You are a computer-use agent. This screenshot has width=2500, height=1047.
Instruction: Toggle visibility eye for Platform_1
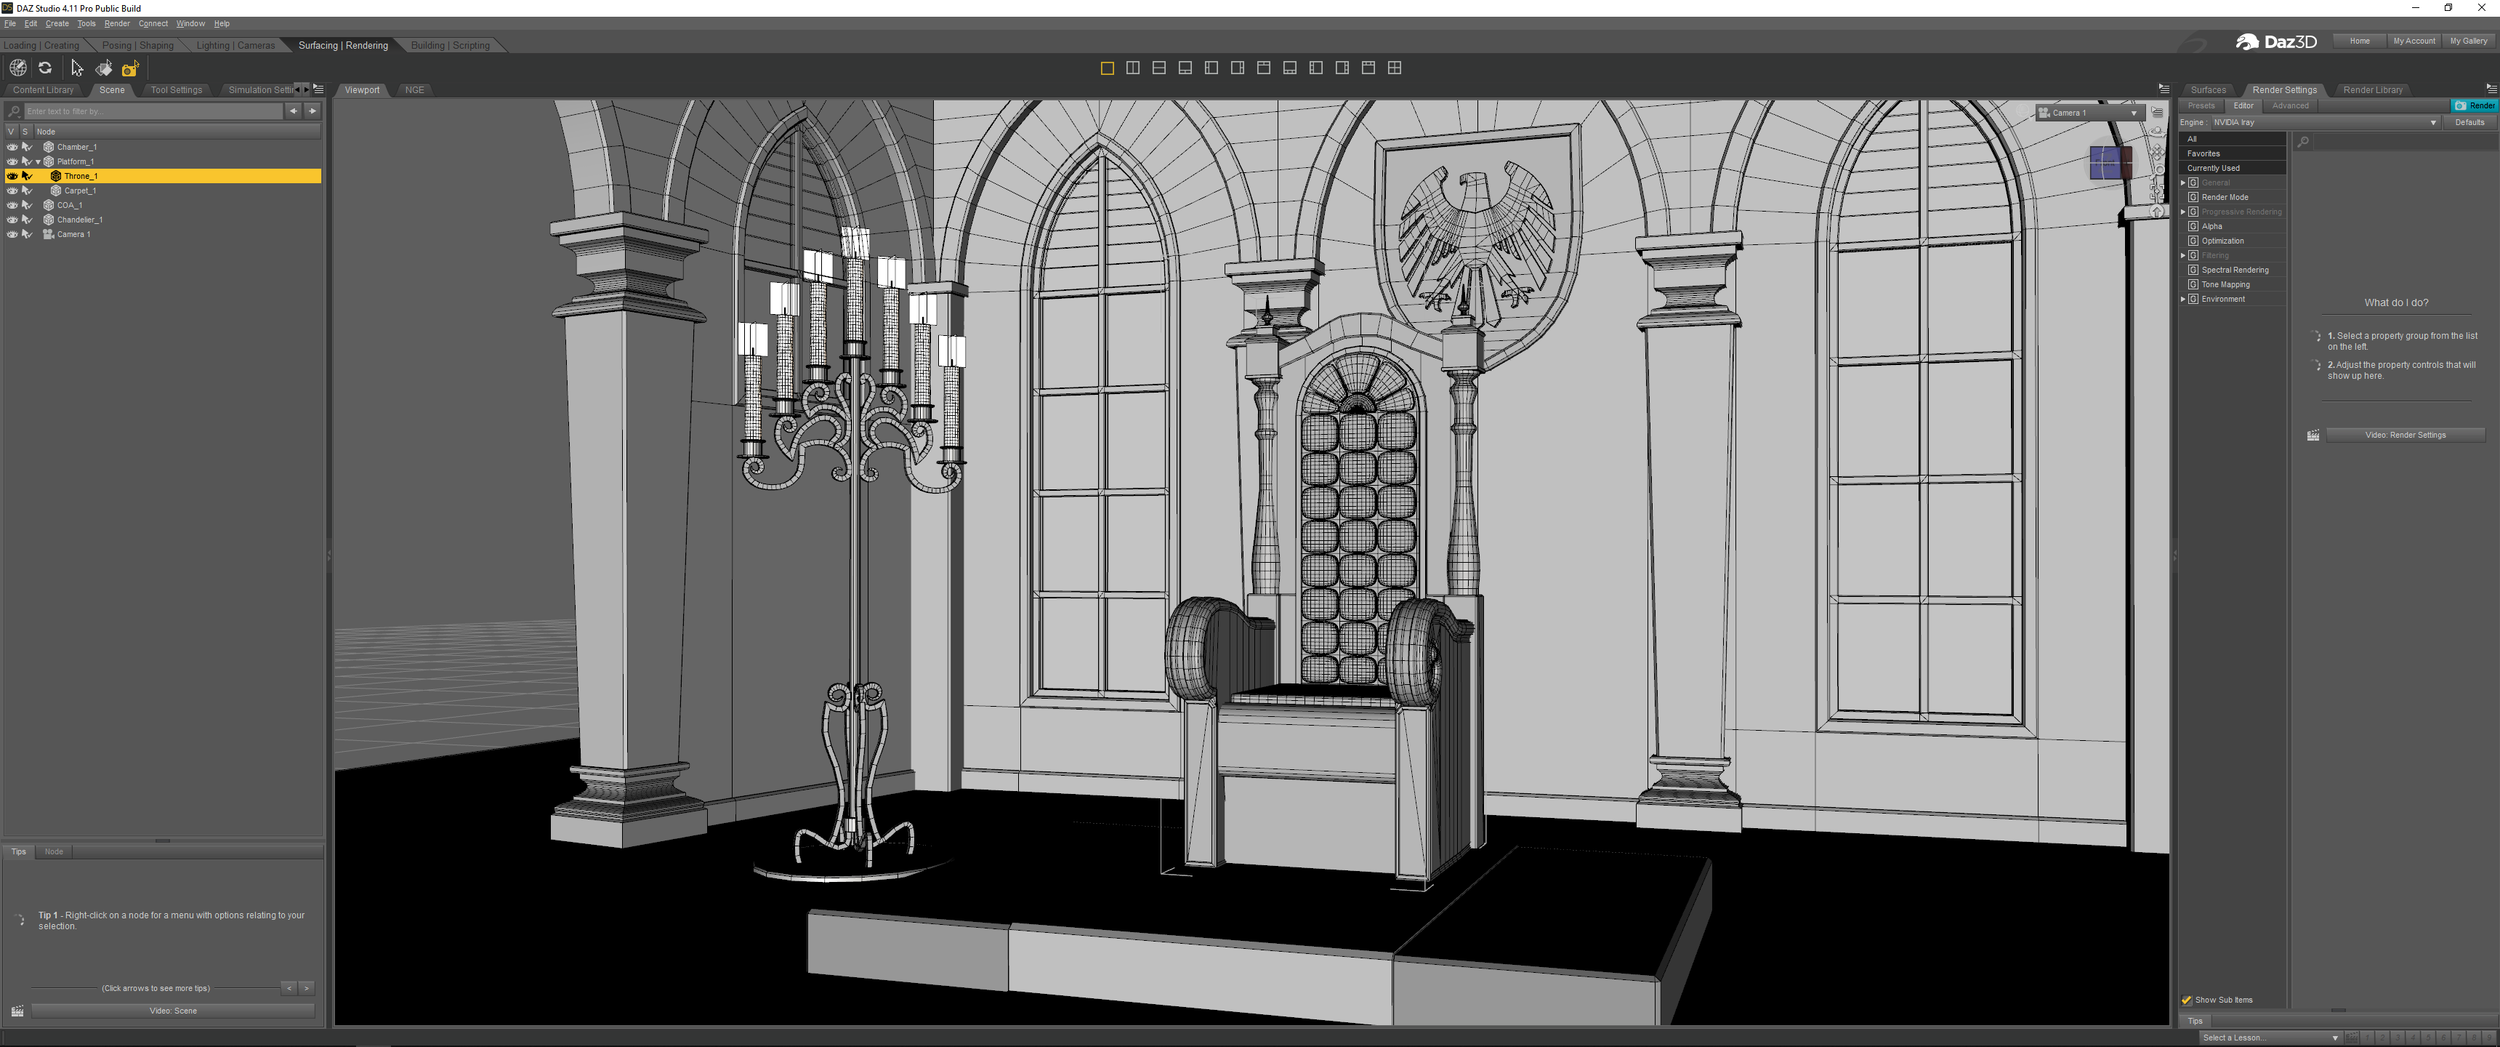(x=12, y=161)
